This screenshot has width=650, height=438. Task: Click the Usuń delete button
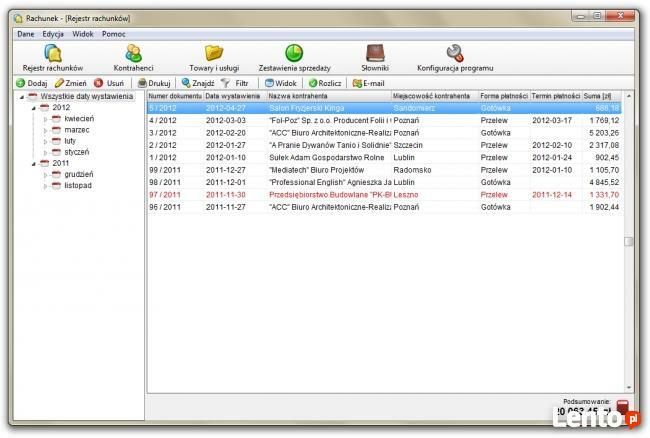pos(109,83)
